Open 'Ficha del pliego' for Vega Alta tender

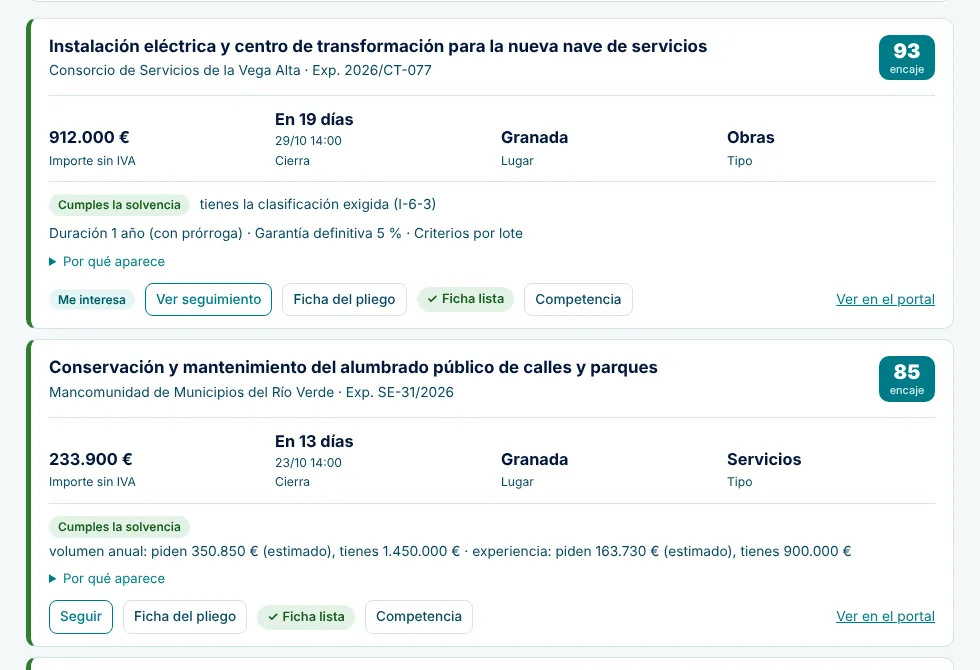pyautogui.click(x=344, y=299)
